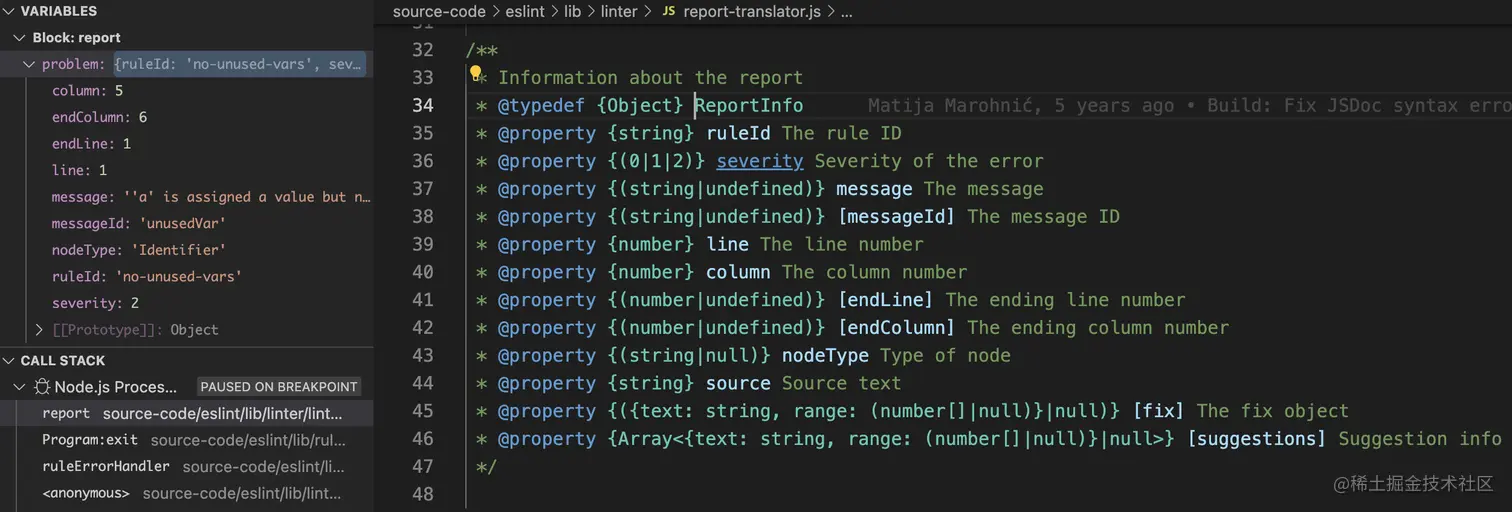The height and width of the screenshot is (512, 1512).
Task: Select the ruleErrorHandler stack frame
Action: coord(186,466)
